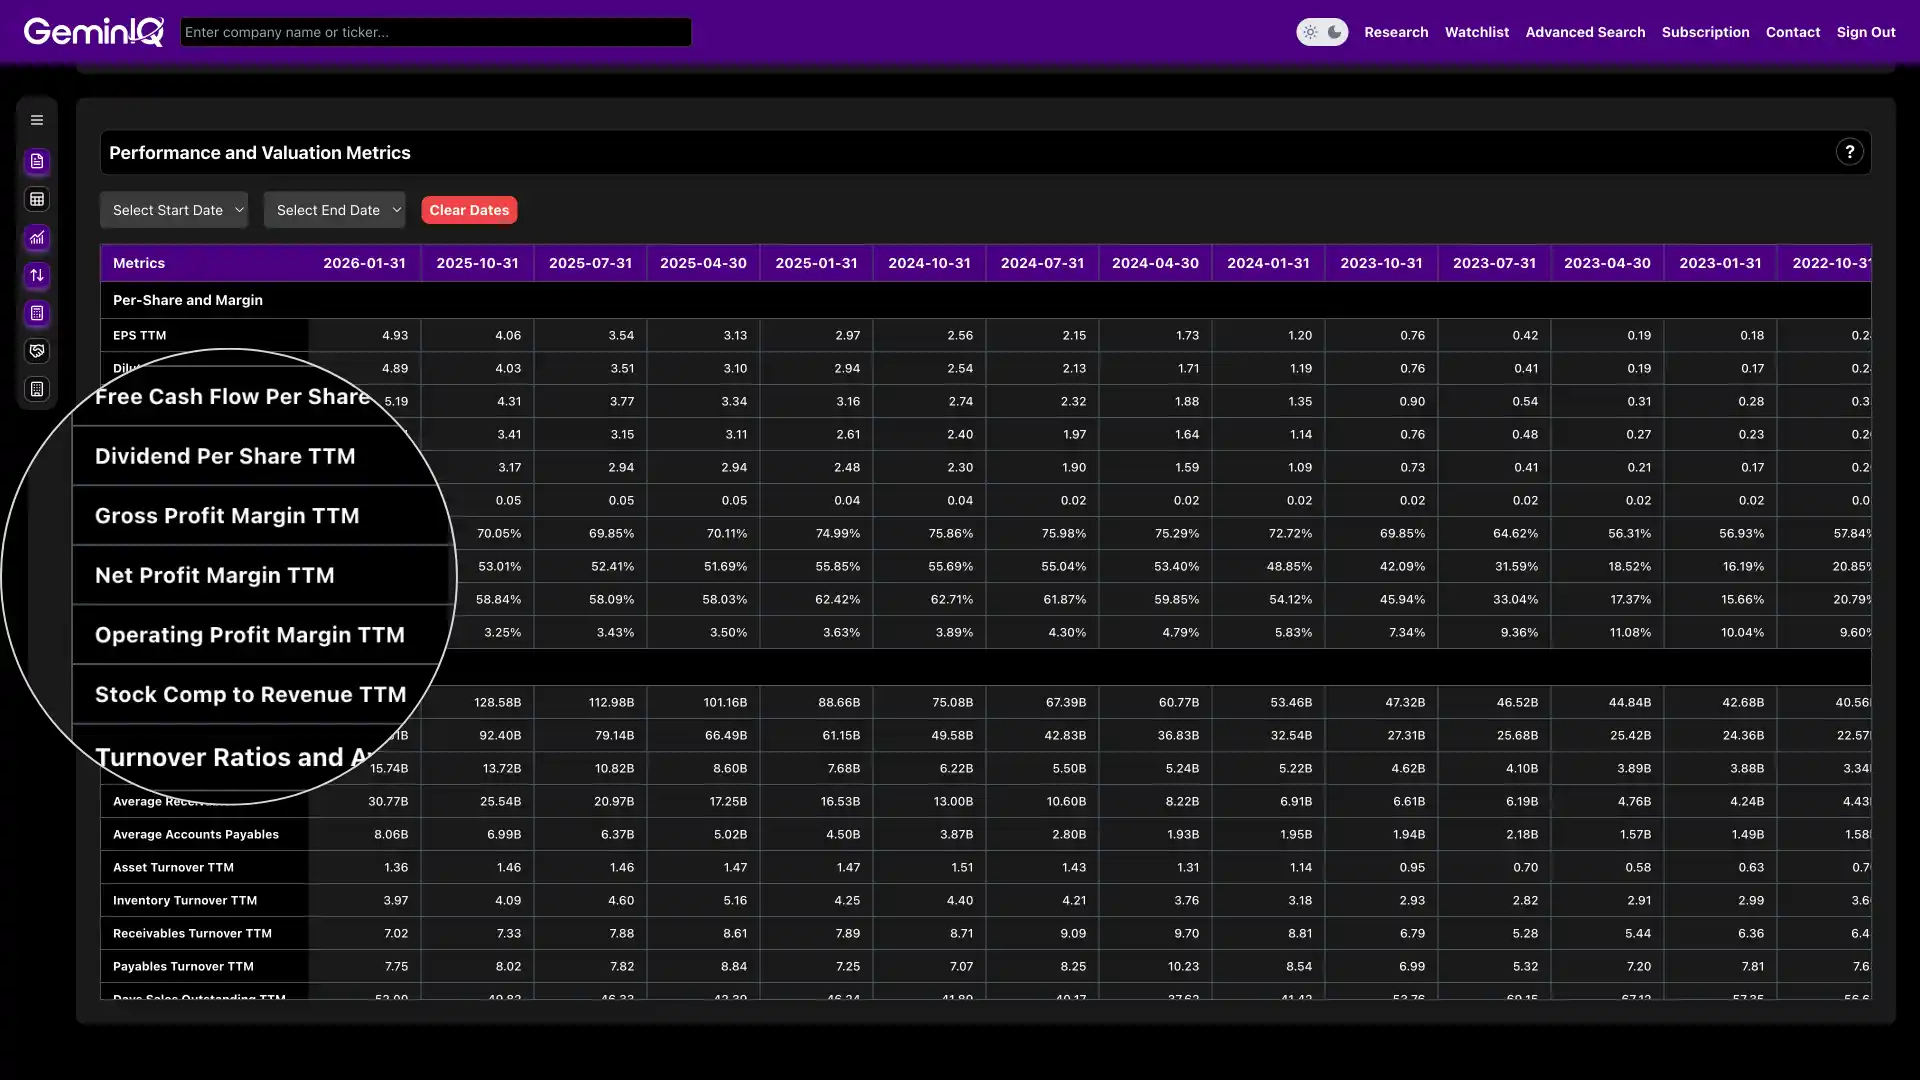Viewport: 1920px width, 1080px height.
Task: Open the calculator tool in sidebar
Action: click(x=37, y=314)
